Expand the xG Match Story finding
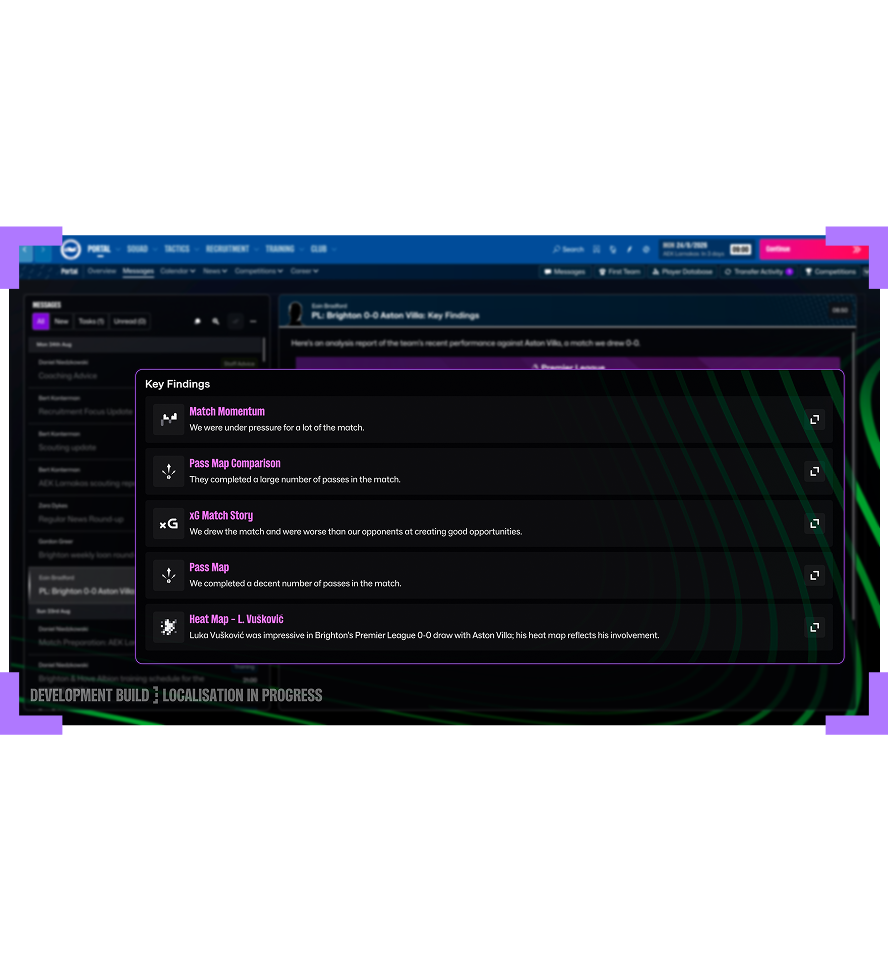Image resolution: width=888 pixels, height=960 pixels. (815, 523)
